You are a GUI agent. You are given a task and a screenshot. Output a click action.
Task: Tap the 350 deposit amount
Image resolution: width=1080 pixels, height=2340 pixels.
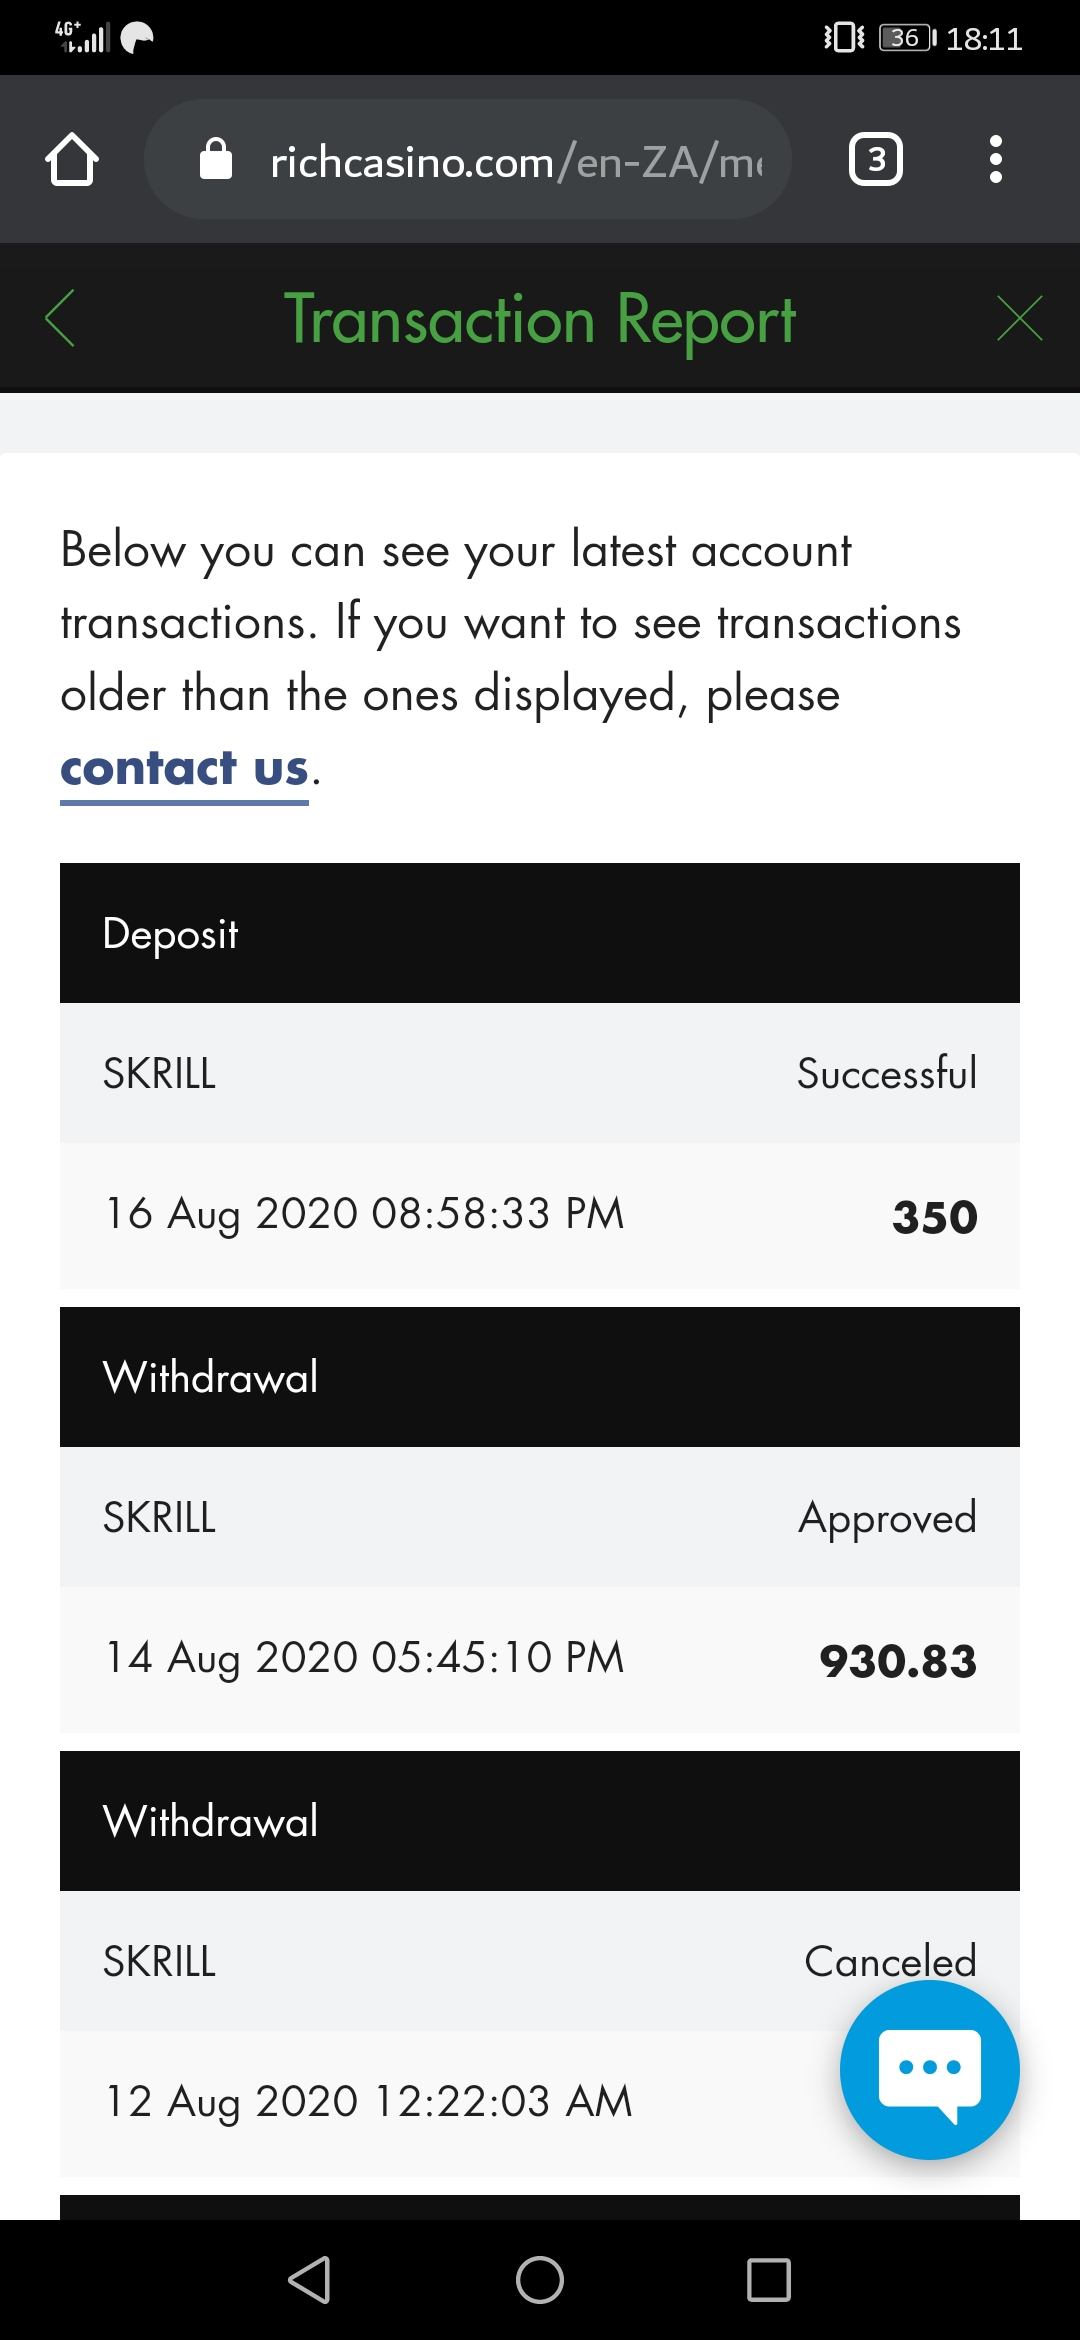[934, 1217]
